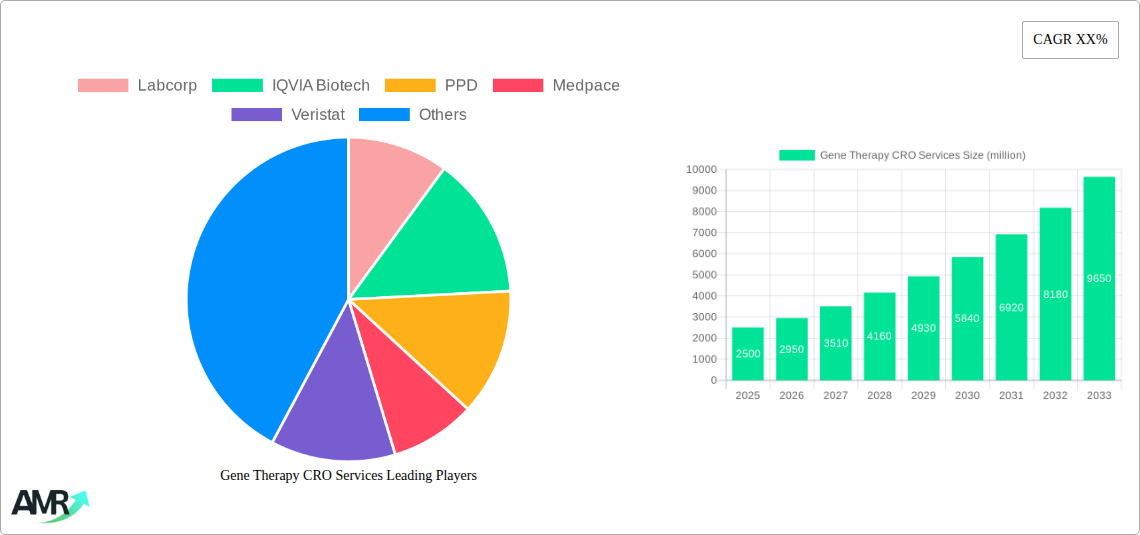Image resolution: width=1140 pixels, height=535 pixels.
Task: Toggle Others legend entry
Action: coord(442,115)
